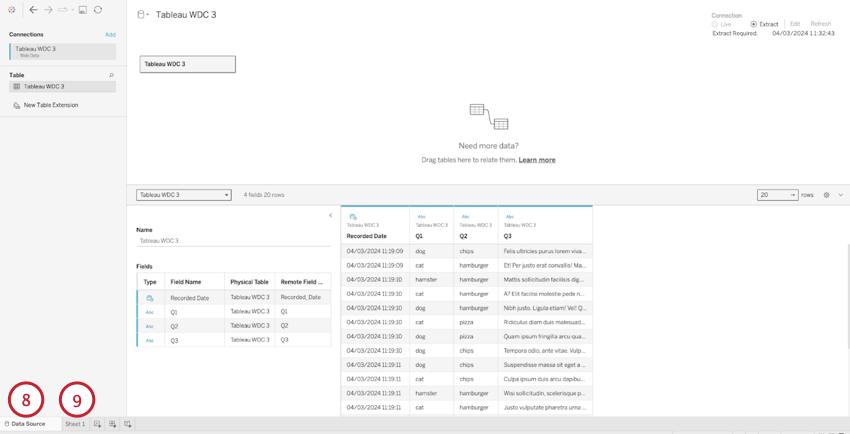Click the search icon beside Table
Image resolution: width=850 pixels, height=434 pixels.
pos(112,75)
